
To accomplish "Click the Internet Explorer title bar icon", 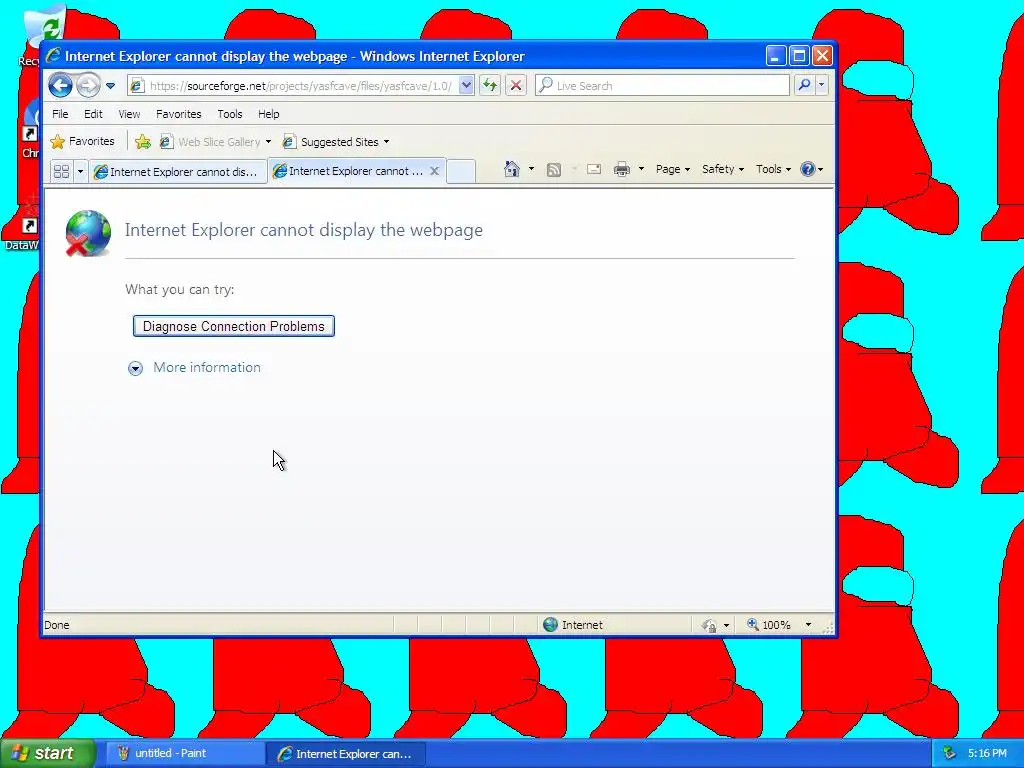I will point(53,56).
